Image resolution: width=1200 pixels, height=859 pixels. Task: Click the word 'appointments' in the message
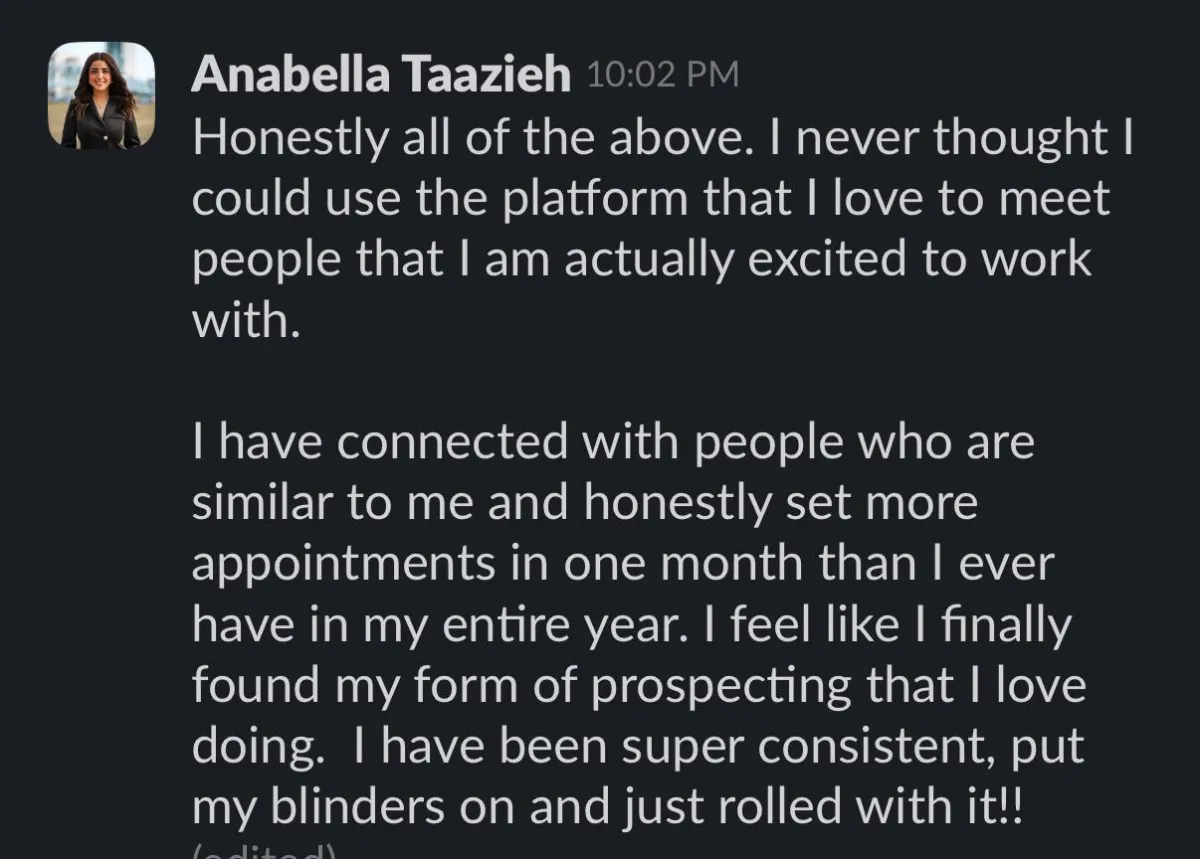coord(343,566)
